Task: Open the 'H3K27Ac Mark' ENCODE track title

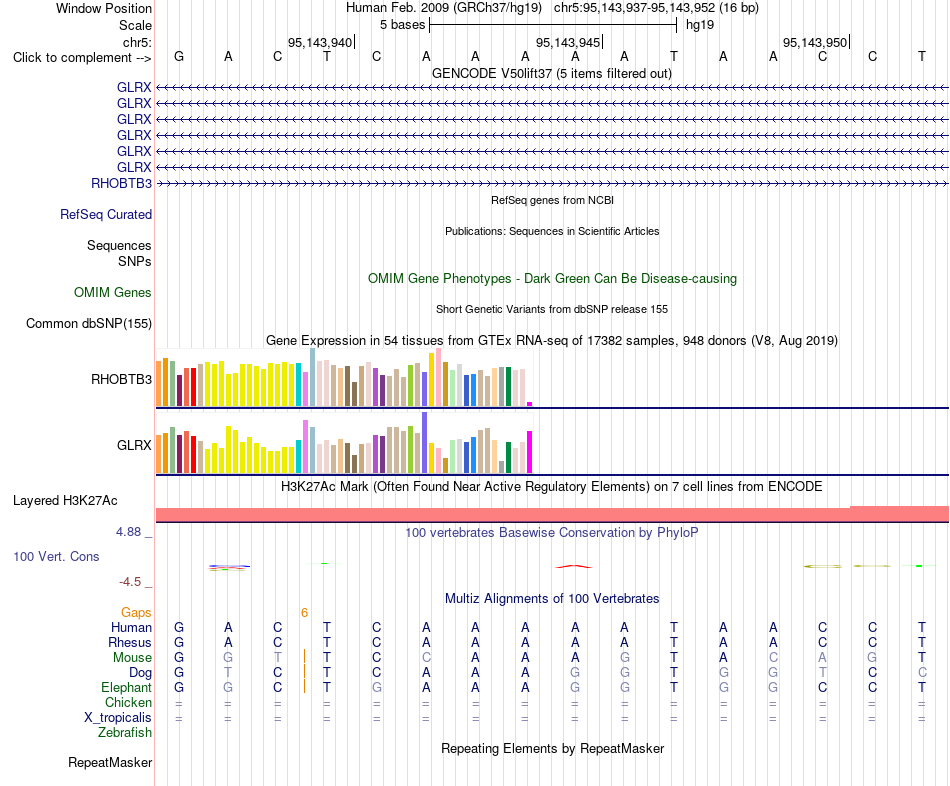Action: pos(552,487)
